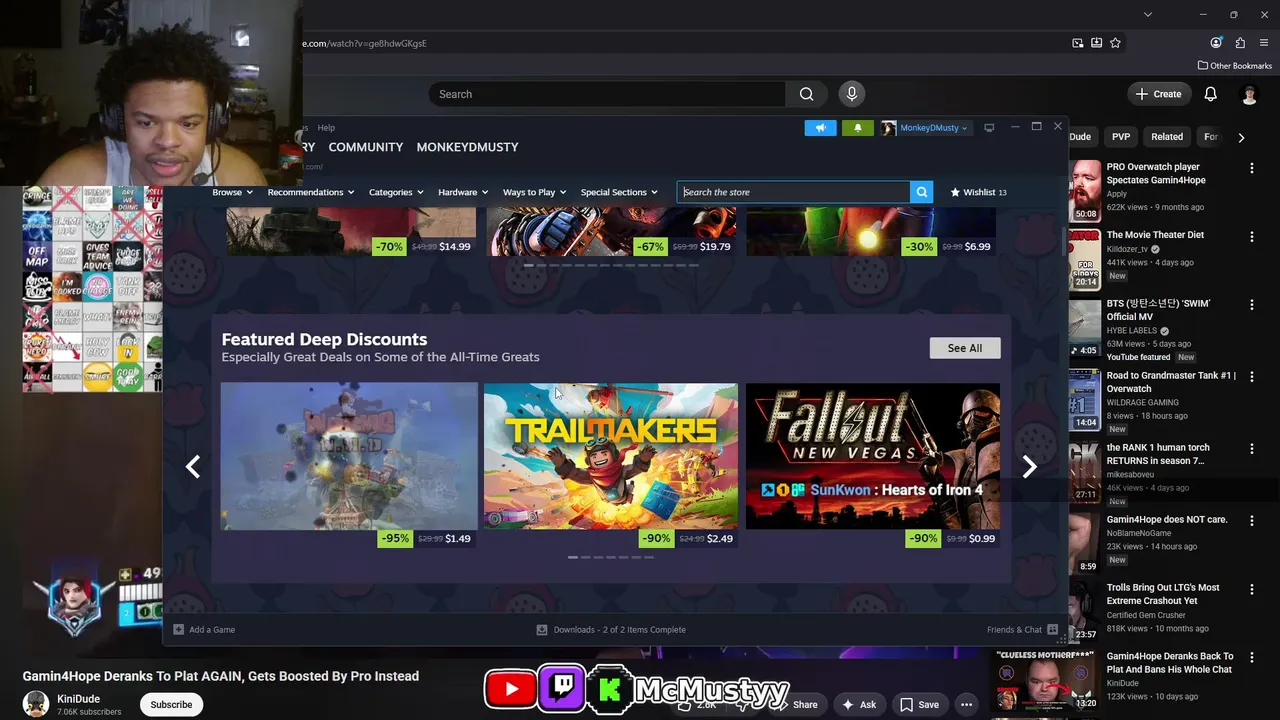This screenshot has height=720, width=1280.
Task: Open the browser tab search chevron
Action: point(1148,14)
